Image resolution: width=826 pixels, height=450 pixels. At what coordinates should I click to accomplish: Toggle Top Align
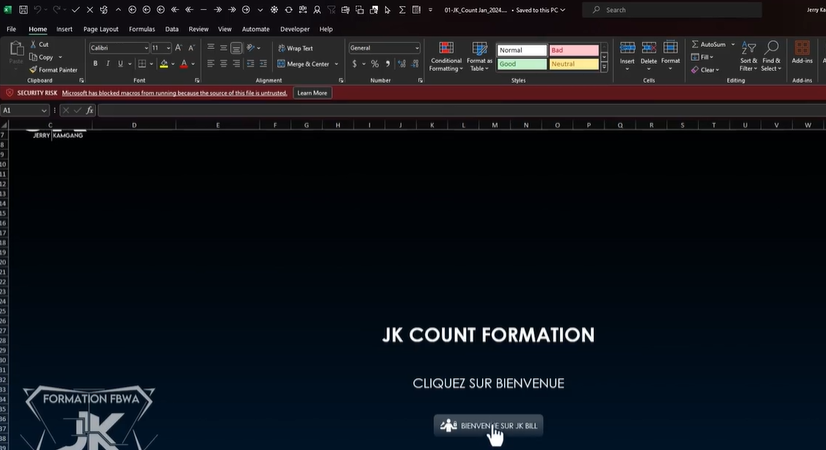click(211, 48)
